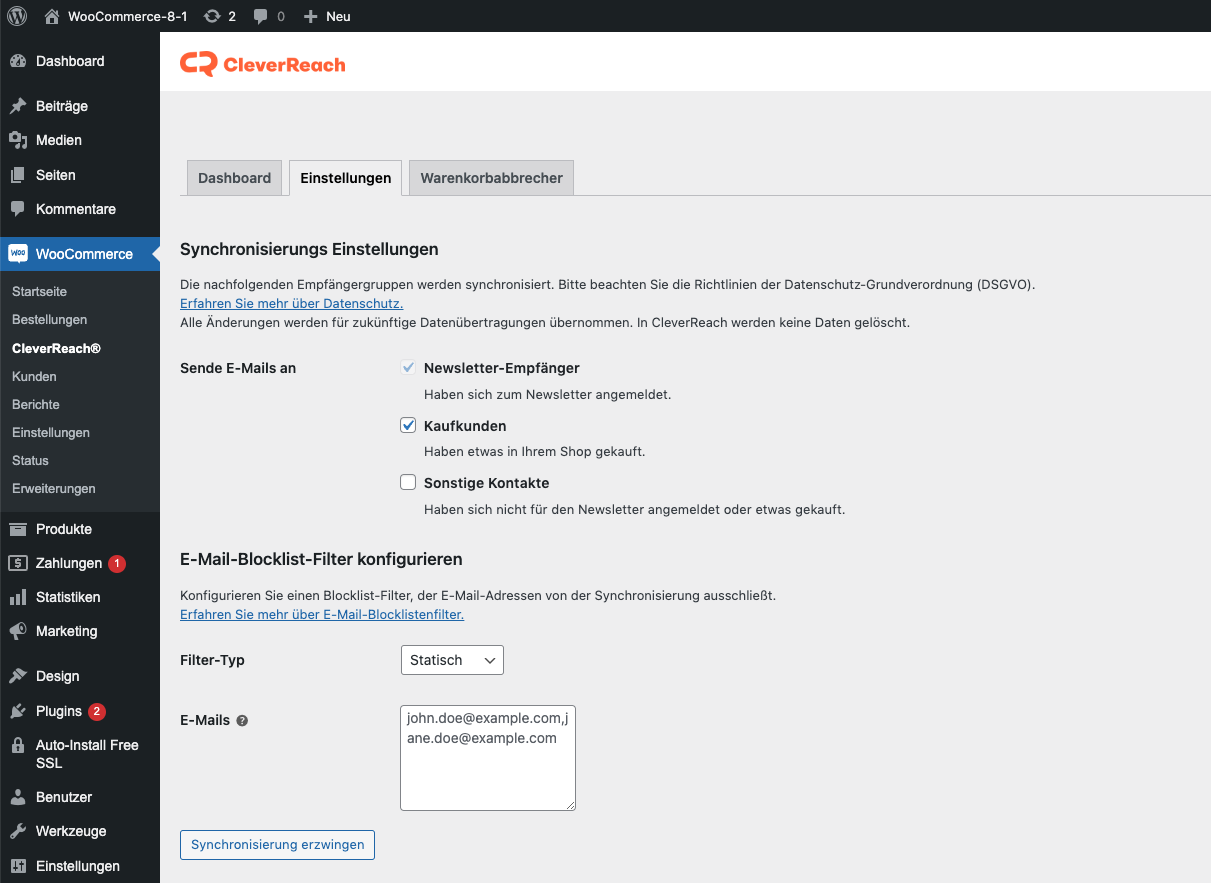This screenshot has height=883, width=1211.
Task: Click the comments bubble icon in admin bar
Action: (x=261, y=17)
